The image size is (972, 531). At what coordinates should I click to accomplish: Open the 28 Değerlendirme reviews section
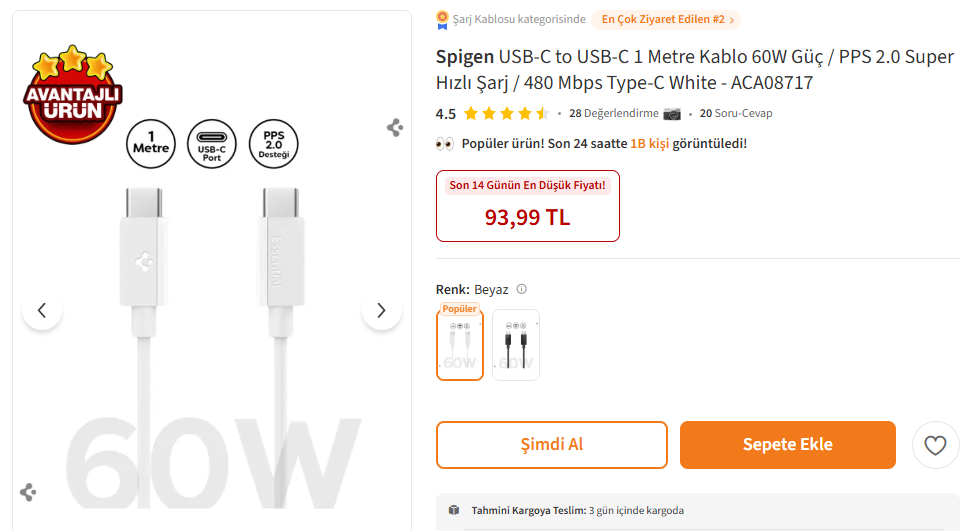(x=614, y=114)
